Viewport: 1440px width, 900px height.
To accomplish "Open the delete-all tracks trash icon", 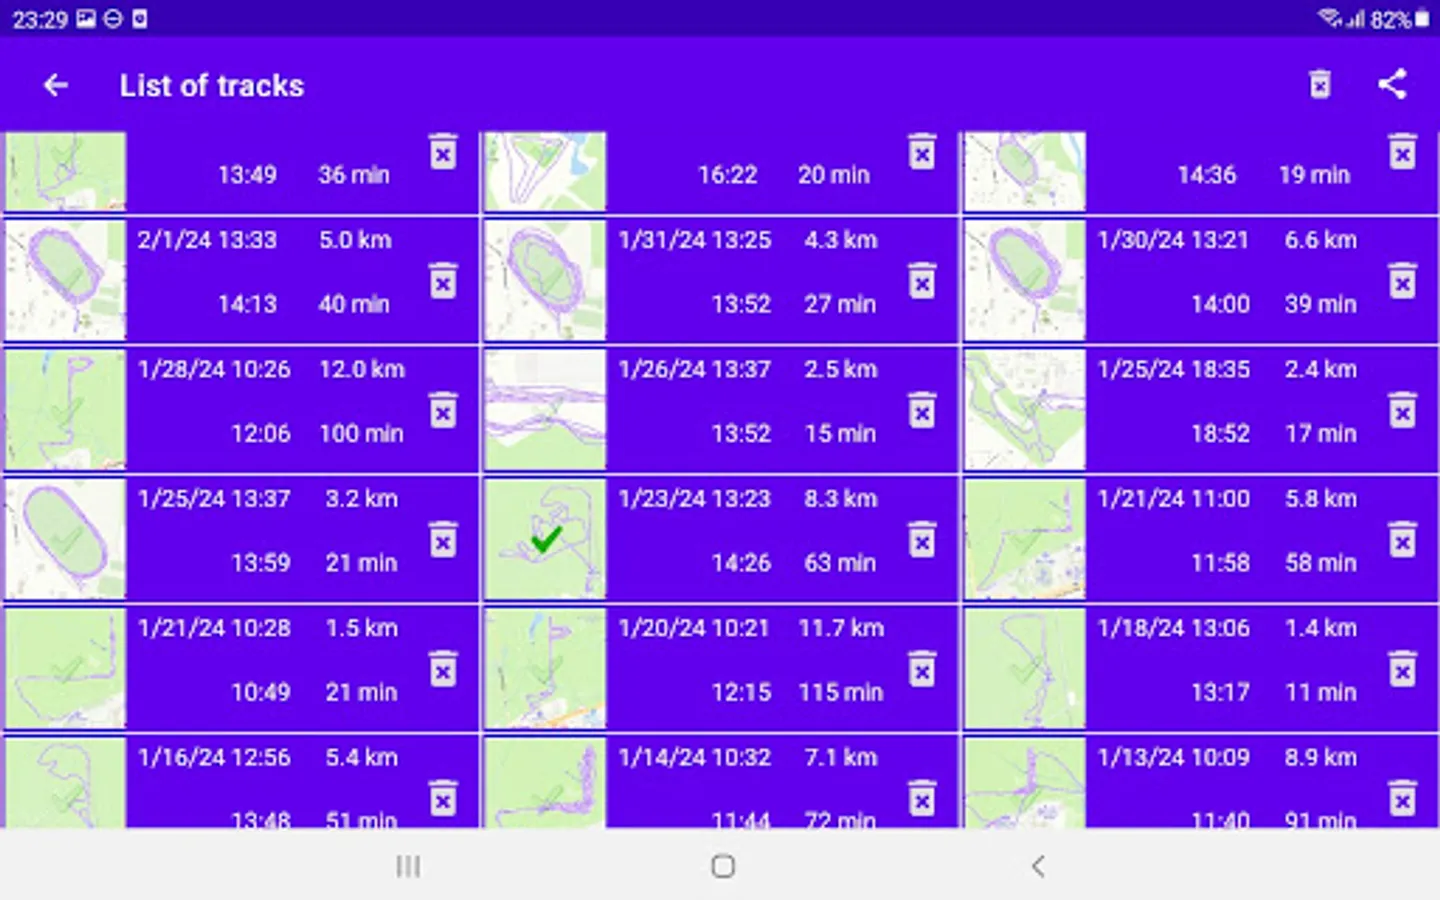I will point(1320,85).
